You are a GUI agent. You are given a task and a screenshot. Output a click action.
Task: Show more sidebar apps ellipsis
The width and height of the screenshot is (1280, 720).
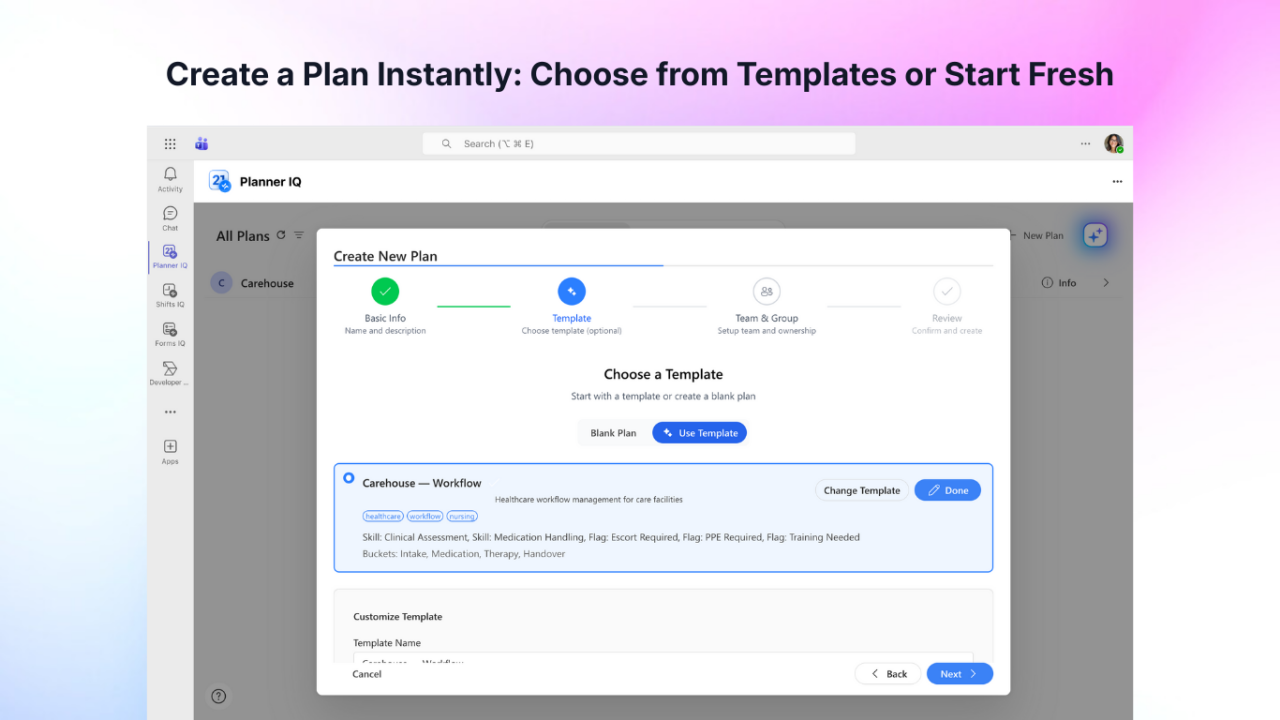coord(170,412)
